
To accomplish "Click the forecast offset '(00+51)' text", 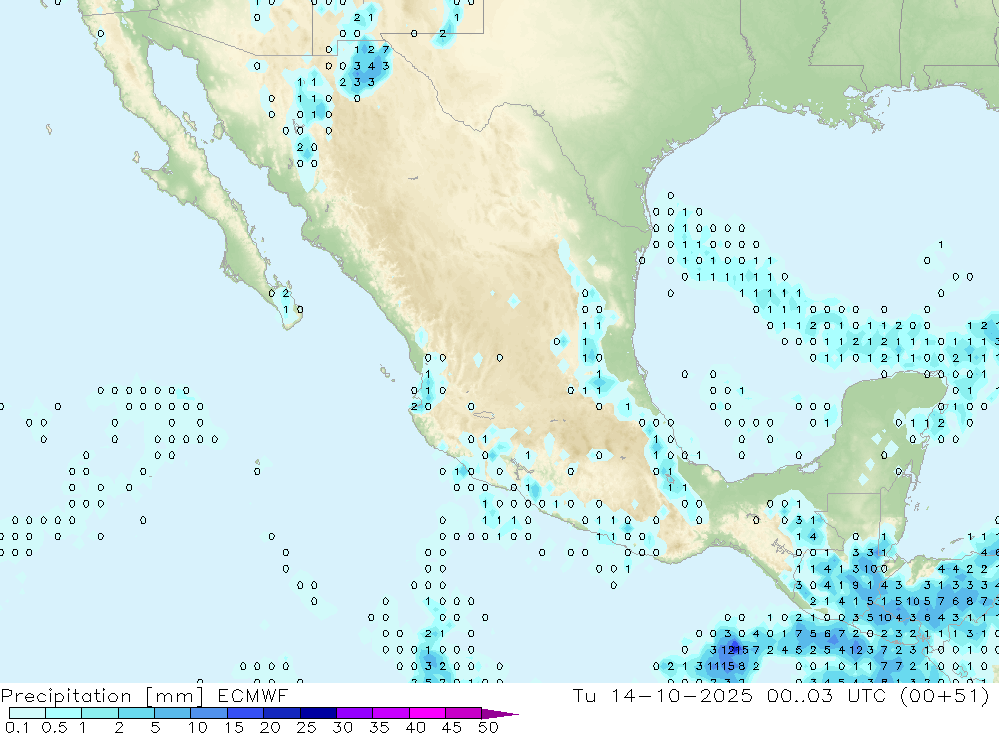I will (945, 695).
